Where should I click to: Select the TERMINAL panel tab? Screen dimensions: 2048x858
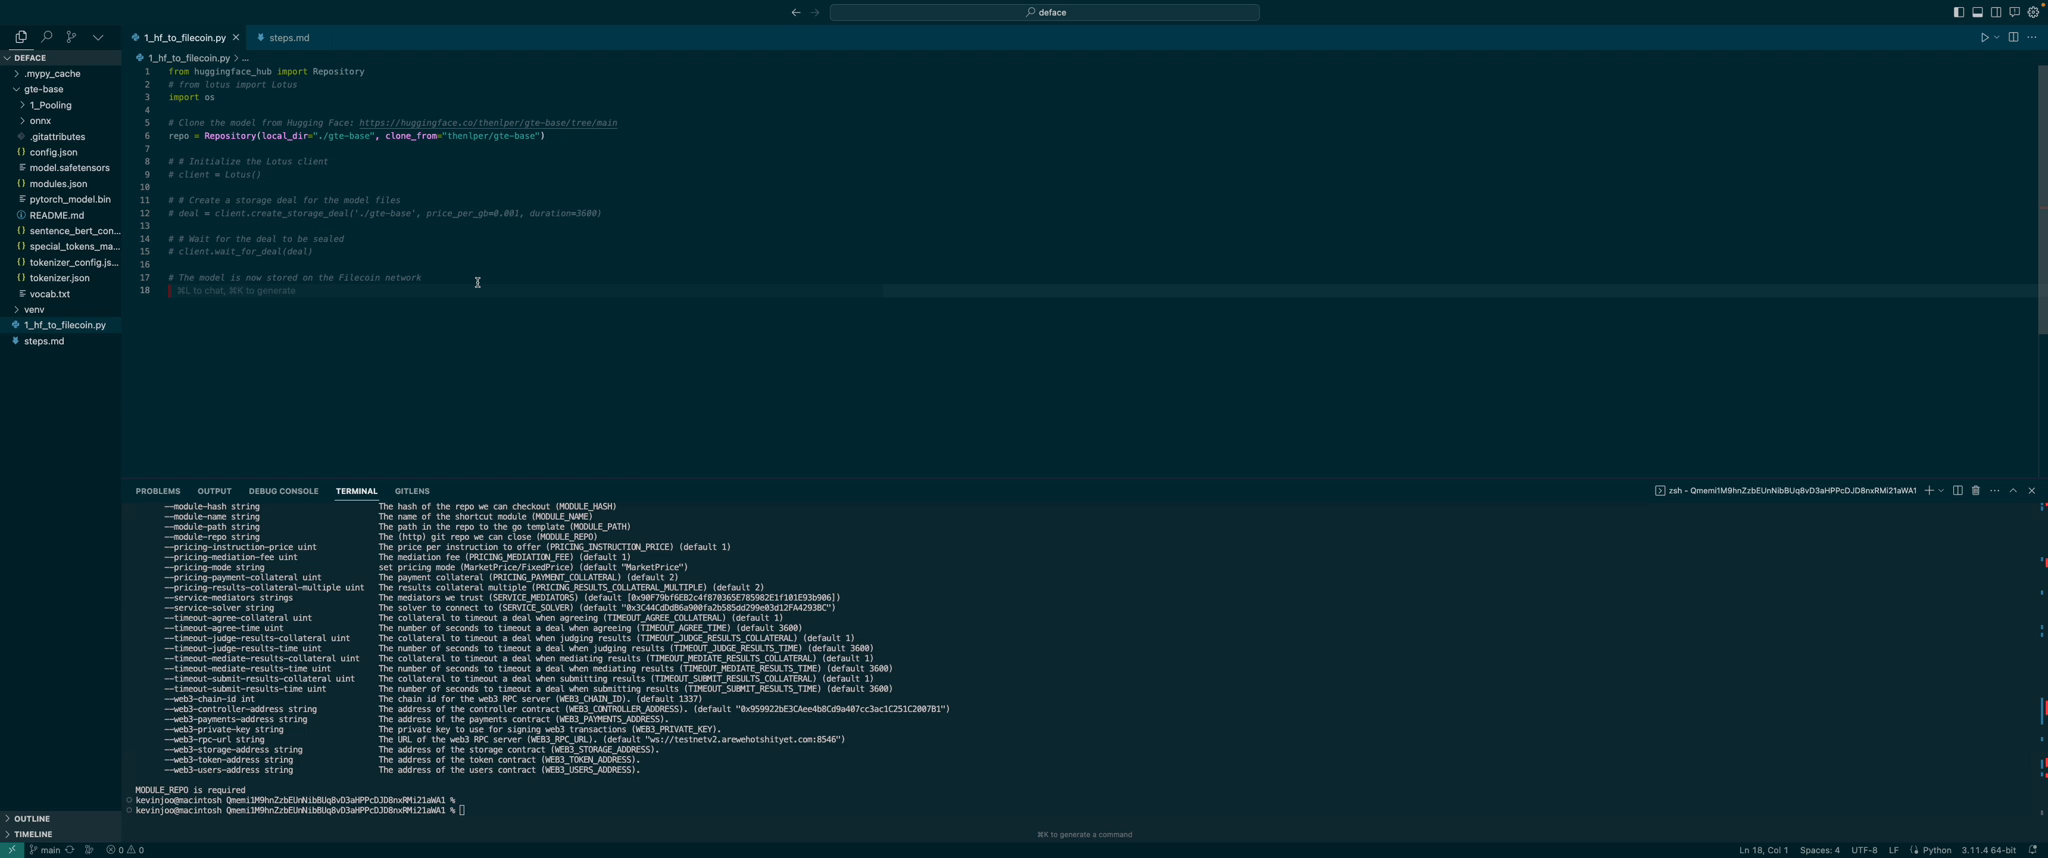click(356, 491)
